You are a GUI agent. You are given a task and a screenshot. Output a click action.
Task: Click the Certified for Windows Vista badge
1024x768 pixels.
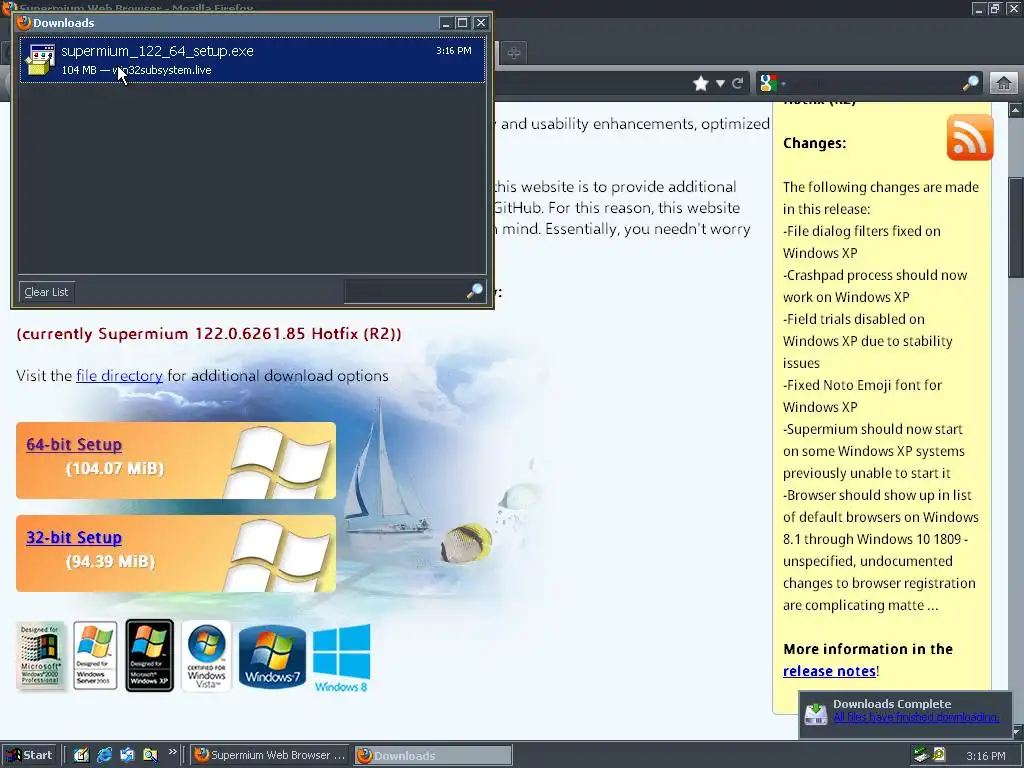click(x=206, y=655)
